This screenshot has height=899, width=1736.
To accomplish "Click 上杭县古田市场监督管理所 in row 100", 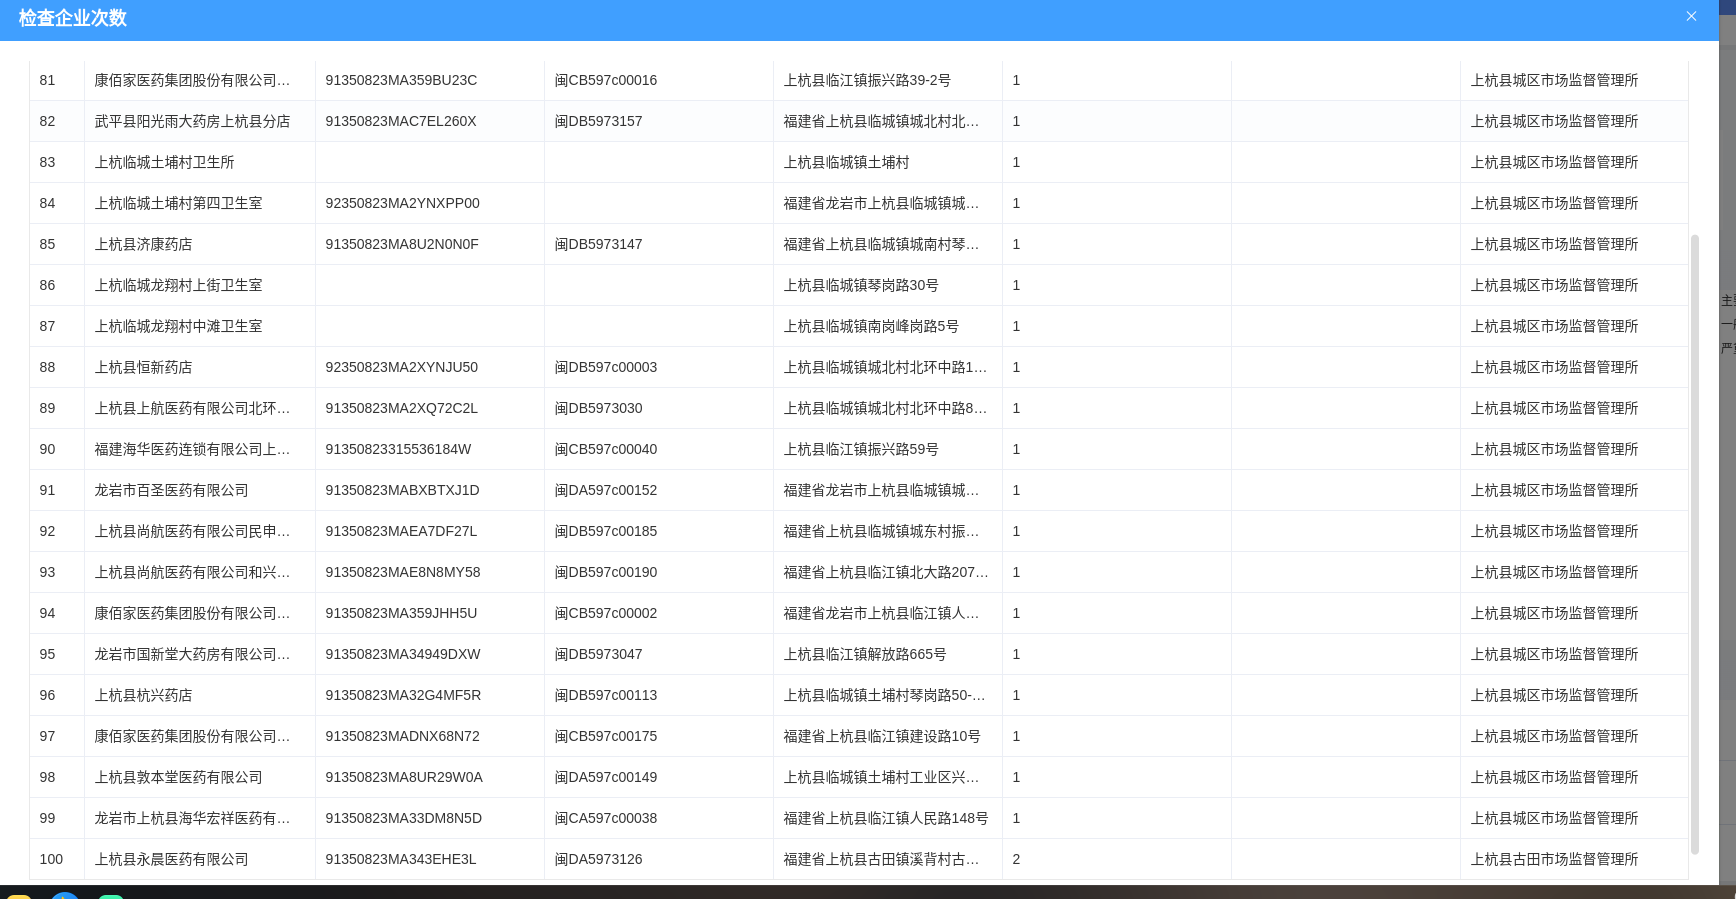I will point(1554,859).
